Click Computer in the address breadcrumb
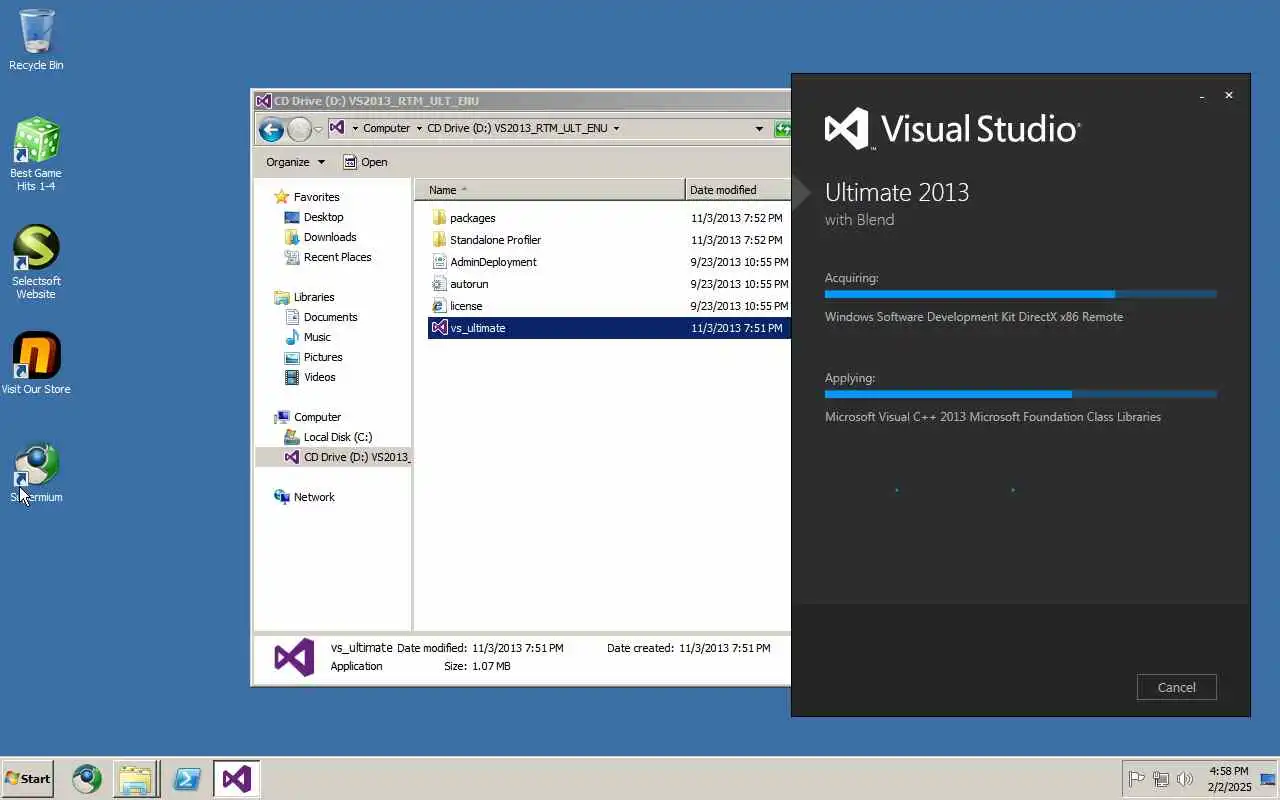1280x800 pixels. pos(386,128)
